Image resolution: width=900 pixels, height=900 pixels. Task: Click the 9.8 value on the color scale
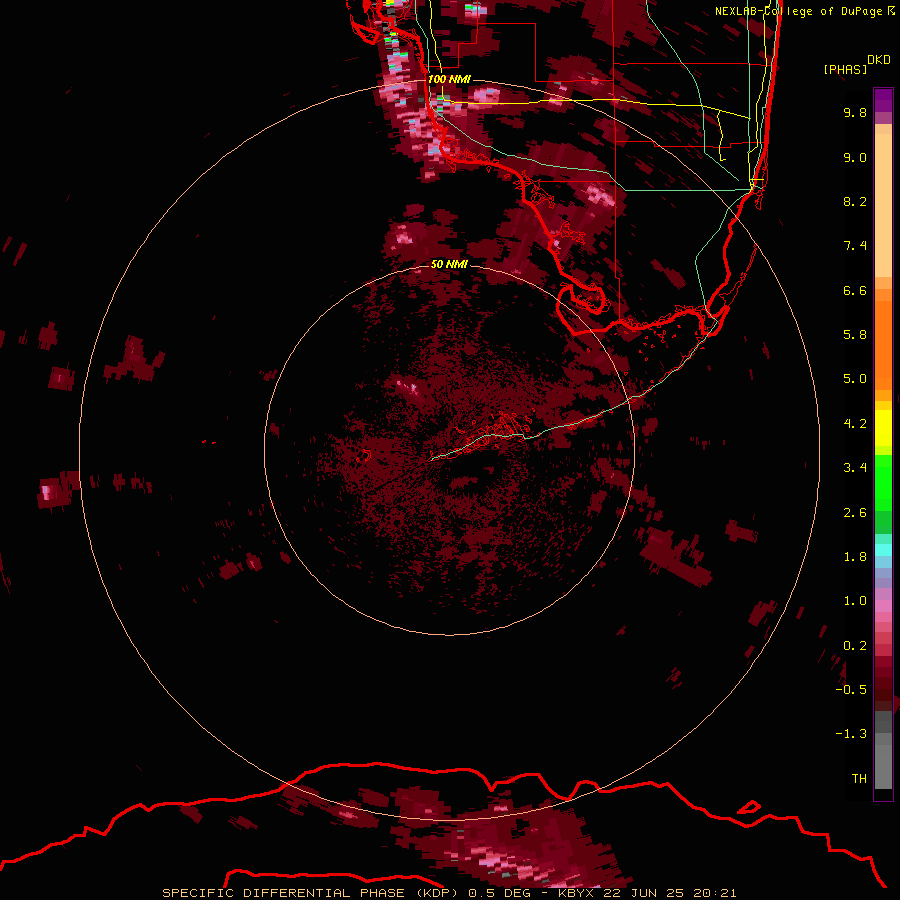click(x=855, y=112)
